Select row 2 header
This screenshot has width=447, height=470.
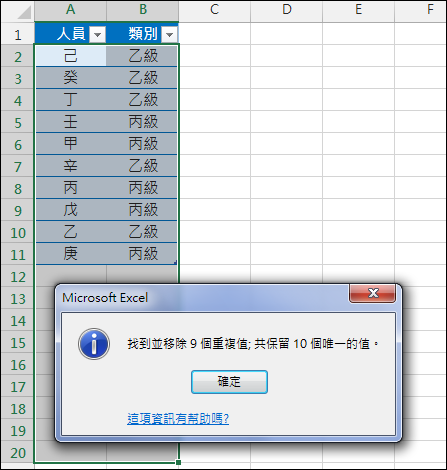18,56
